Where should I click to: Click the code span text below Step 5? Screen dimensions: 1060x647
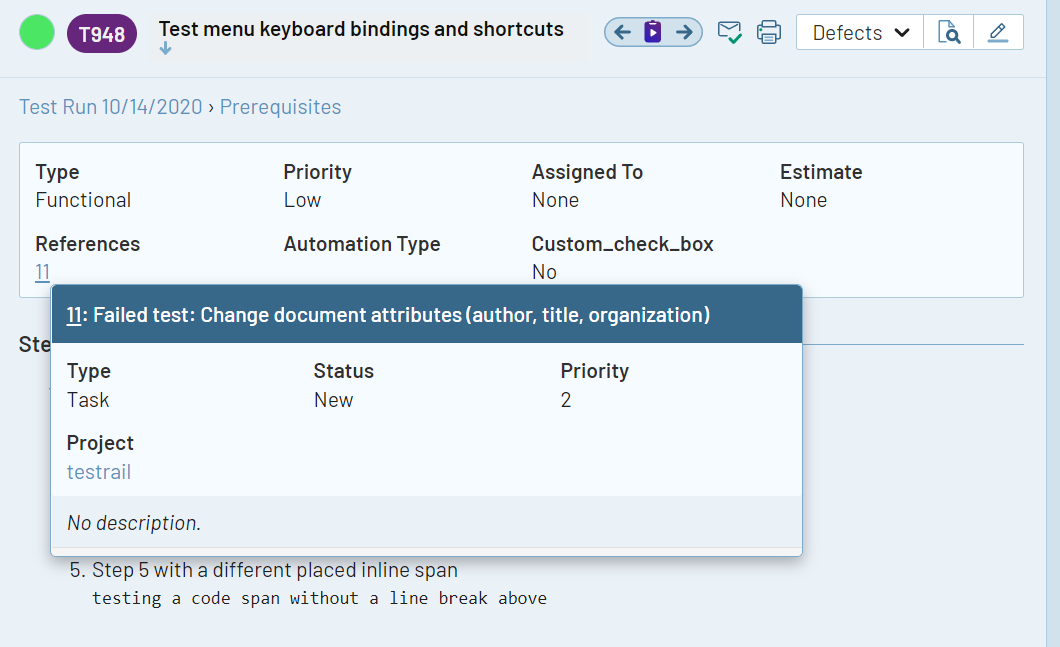(x=319, y=599)
